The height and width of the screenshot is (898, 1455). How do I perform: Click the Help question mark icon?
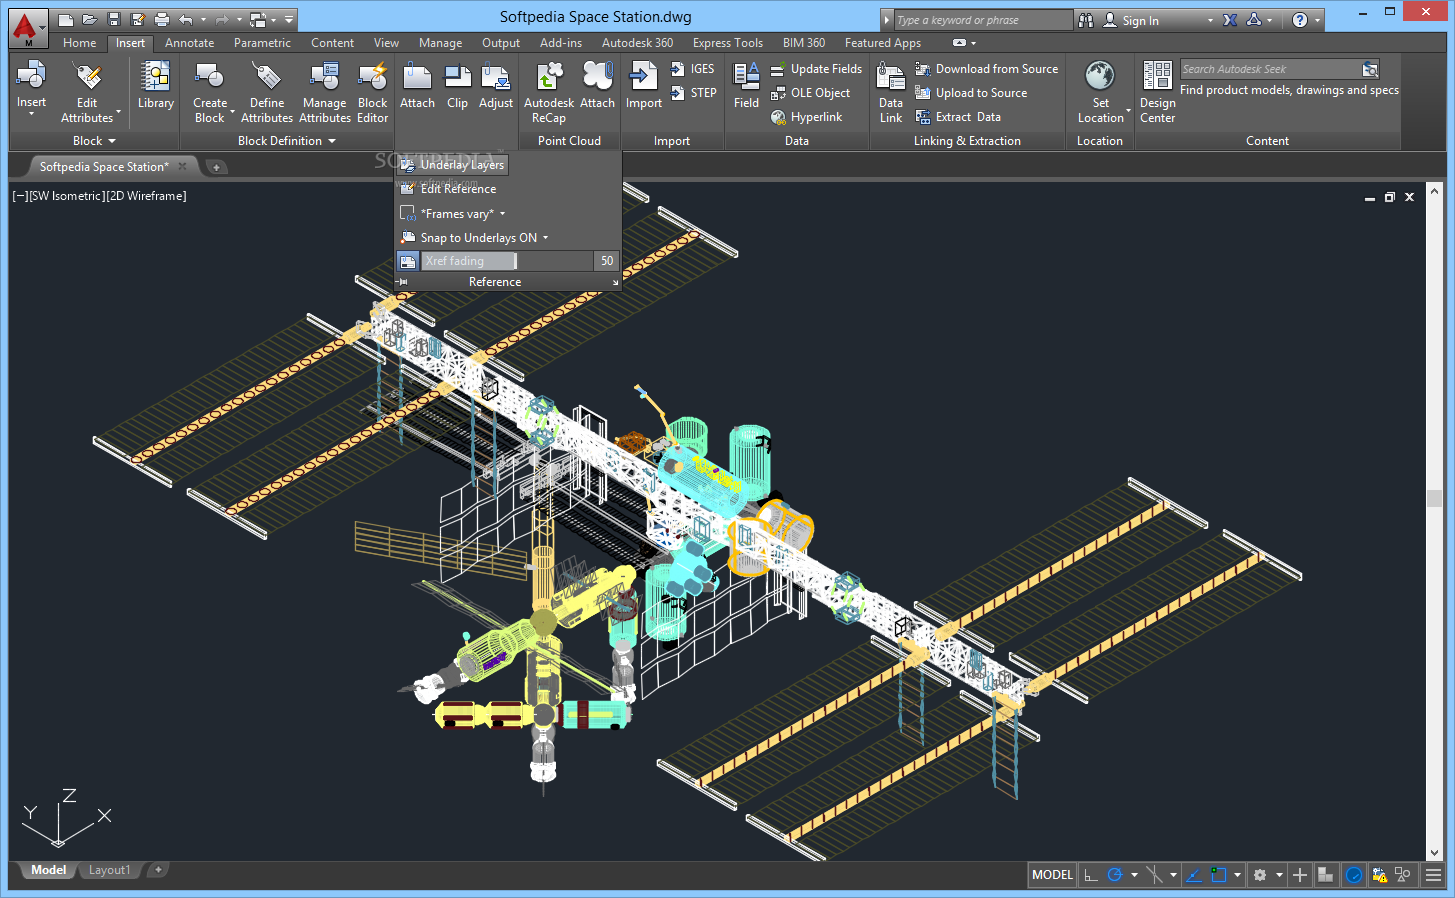[x=1299, y=20]
